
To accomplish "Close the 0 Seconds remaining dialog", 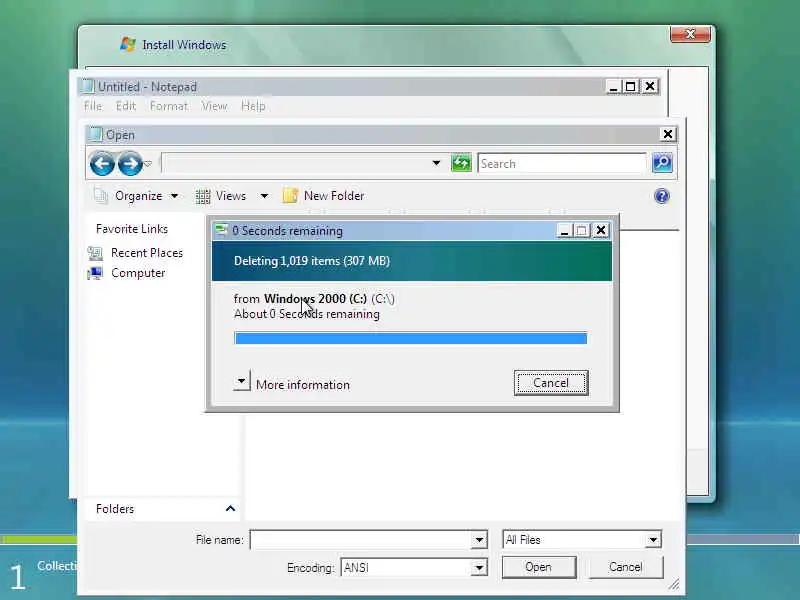I will pyautogui.click(x=601, y=231).
